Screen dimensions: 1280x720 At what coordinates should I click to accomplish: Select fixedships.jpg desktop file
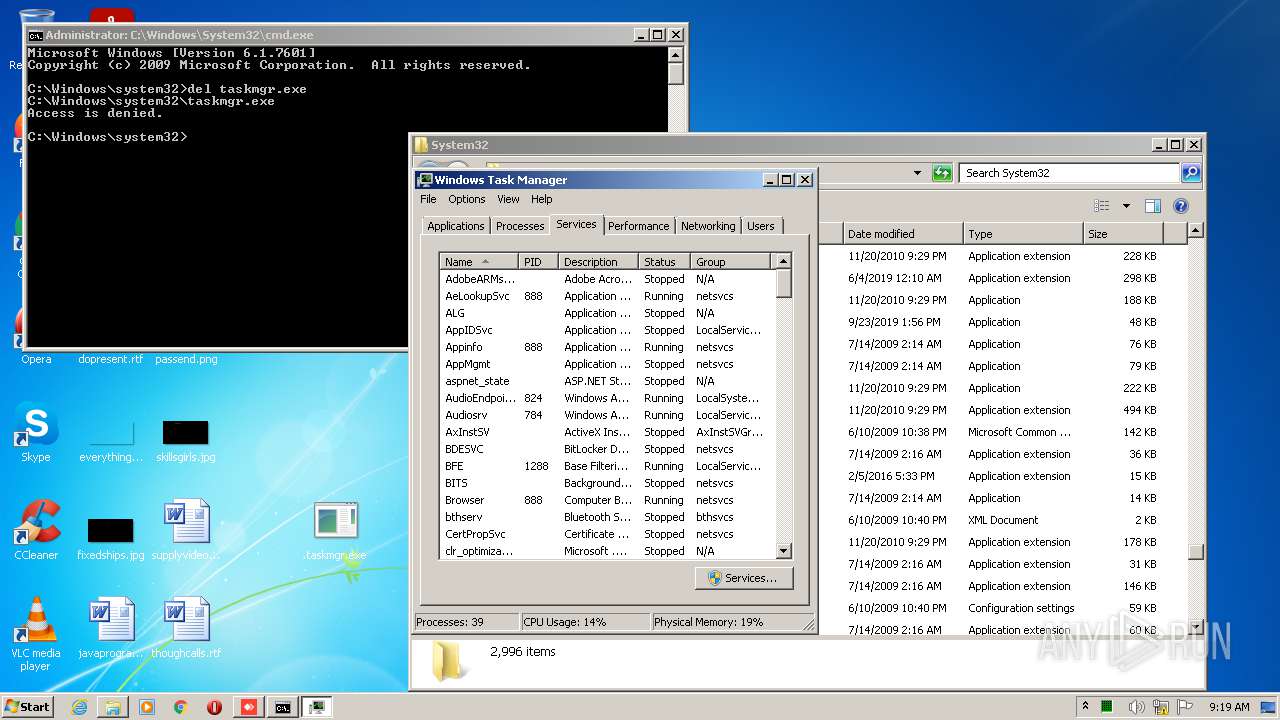(x=110, y=538)
